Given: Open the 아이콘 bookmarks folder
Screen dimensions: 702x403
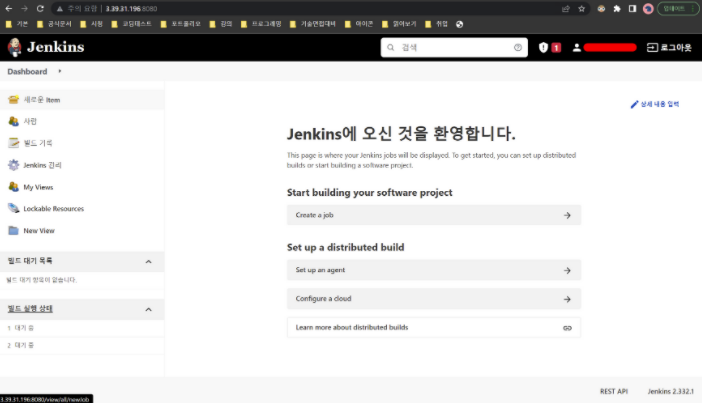Looking at the screenshot, I should tap(359, 24).
